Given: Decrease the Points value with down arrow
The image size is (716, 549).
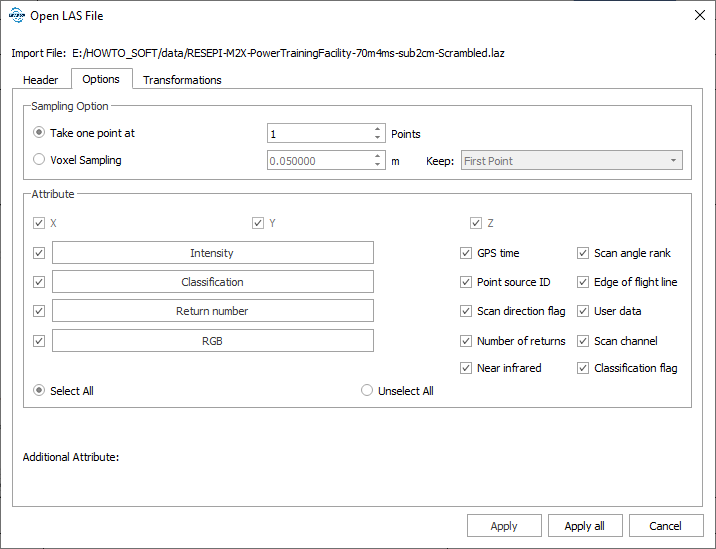Looking at the screenshot, I should point(378,138).
